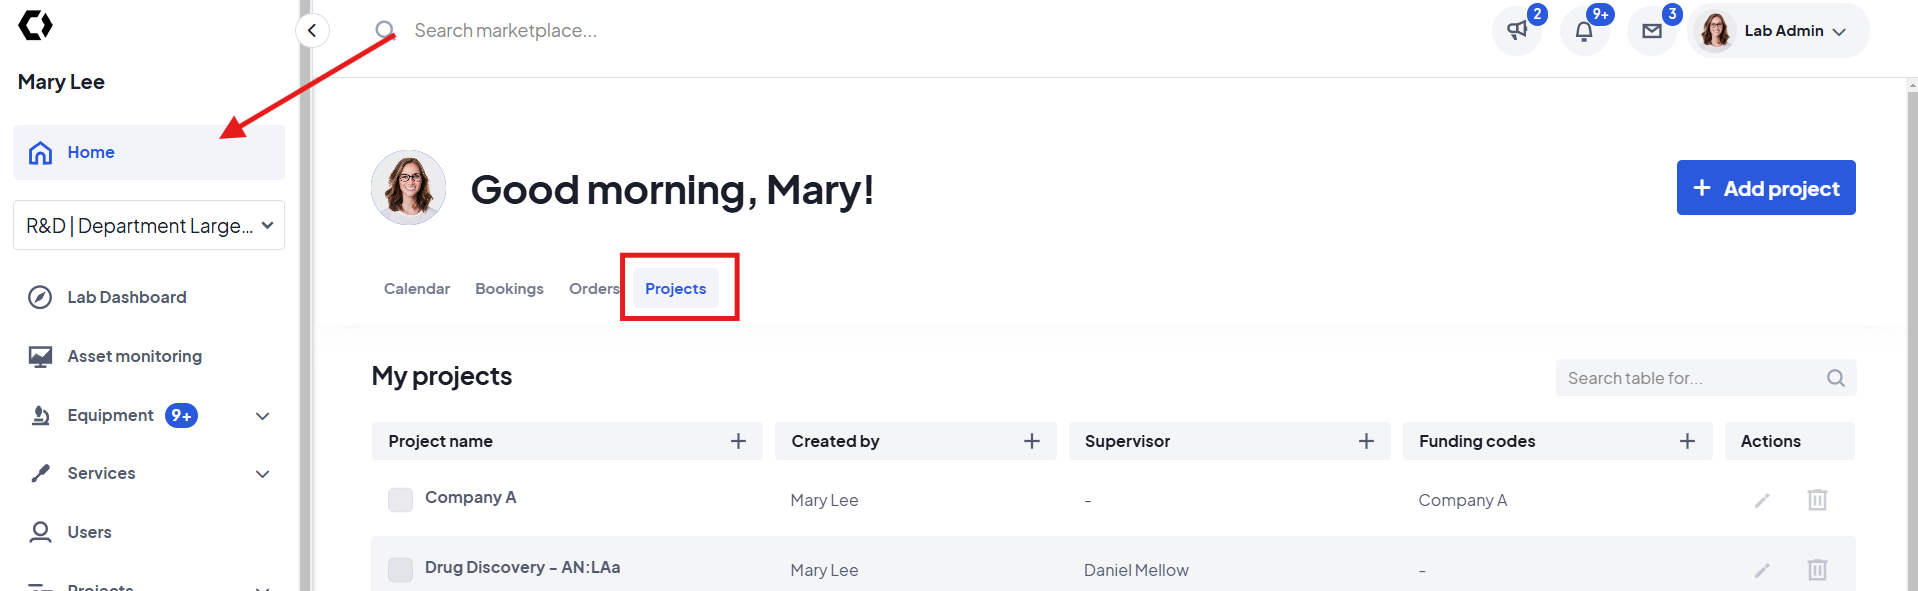Viewport: 1918px width, 591px height.
Task: Go to Lab Dashboard
Action: coord(127,297)
